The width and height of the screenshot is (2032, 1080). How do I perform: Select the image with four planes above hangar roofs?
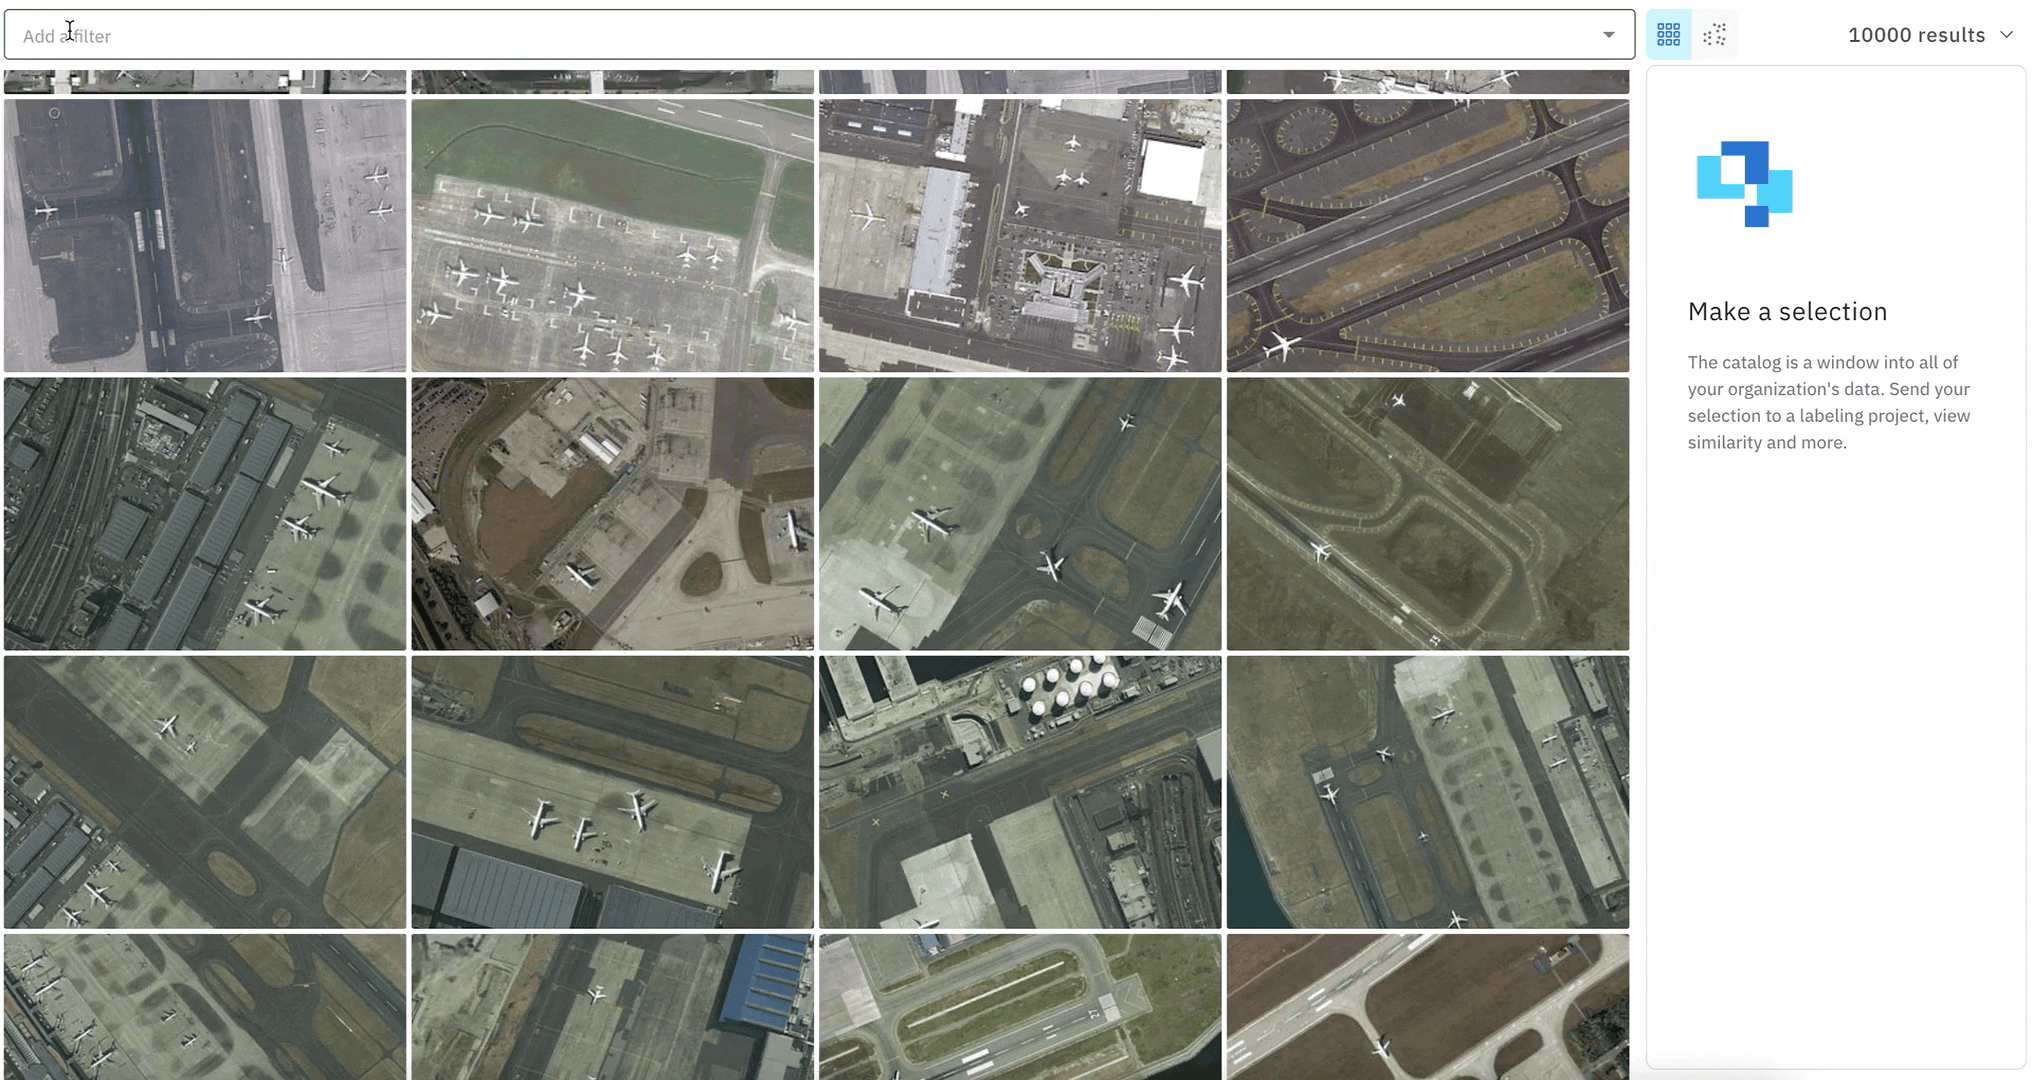612,792
